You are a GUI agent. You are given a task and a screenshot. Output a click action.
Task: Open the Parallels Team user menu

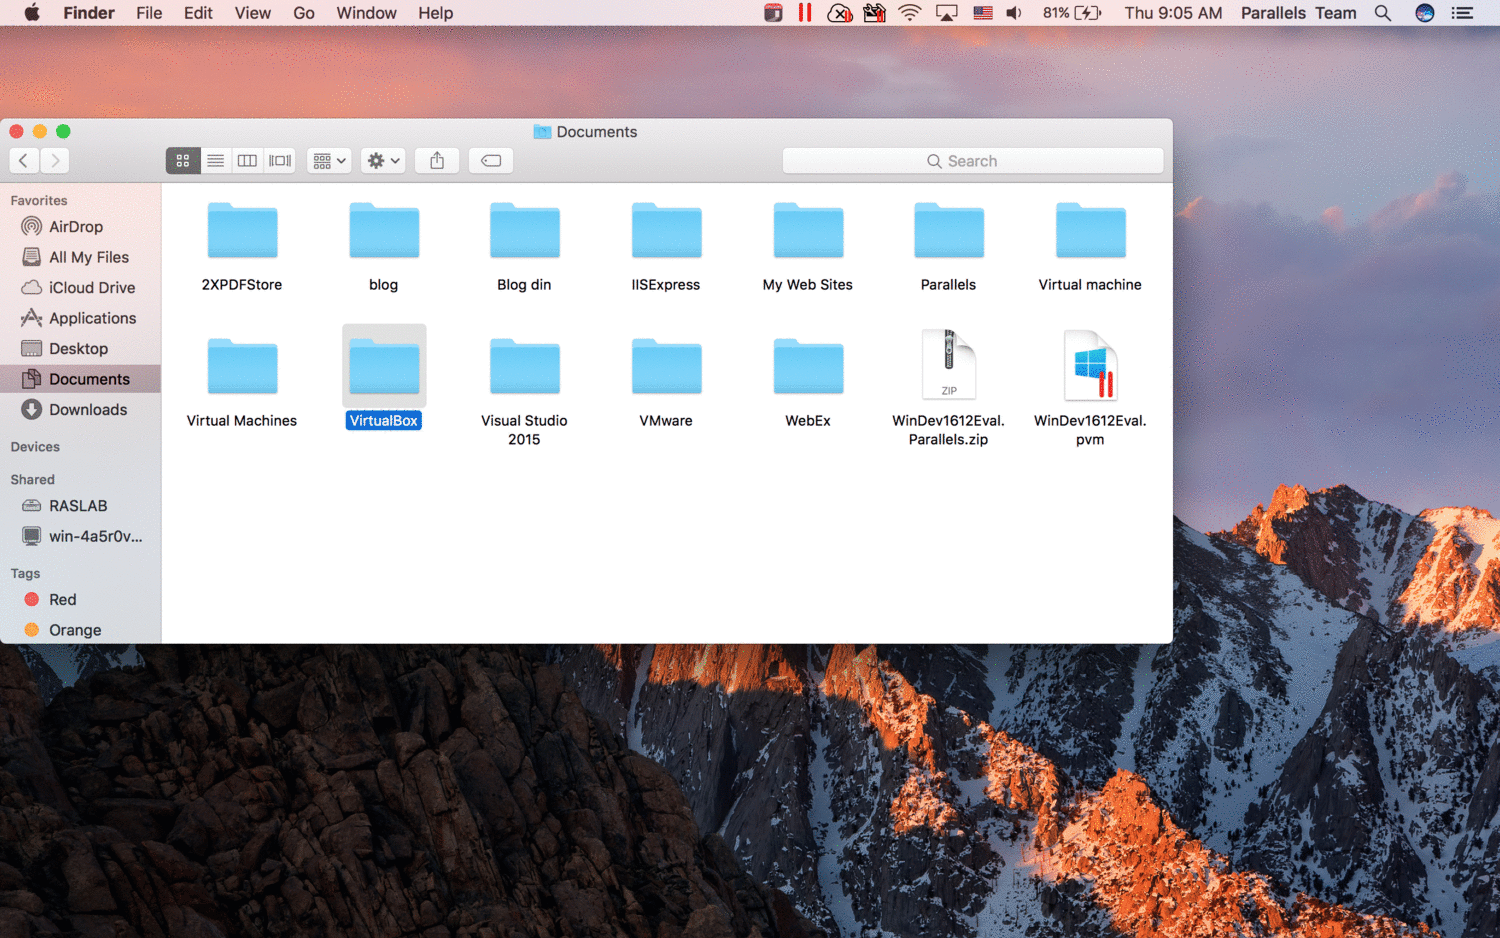click(x=1298, y=13)
